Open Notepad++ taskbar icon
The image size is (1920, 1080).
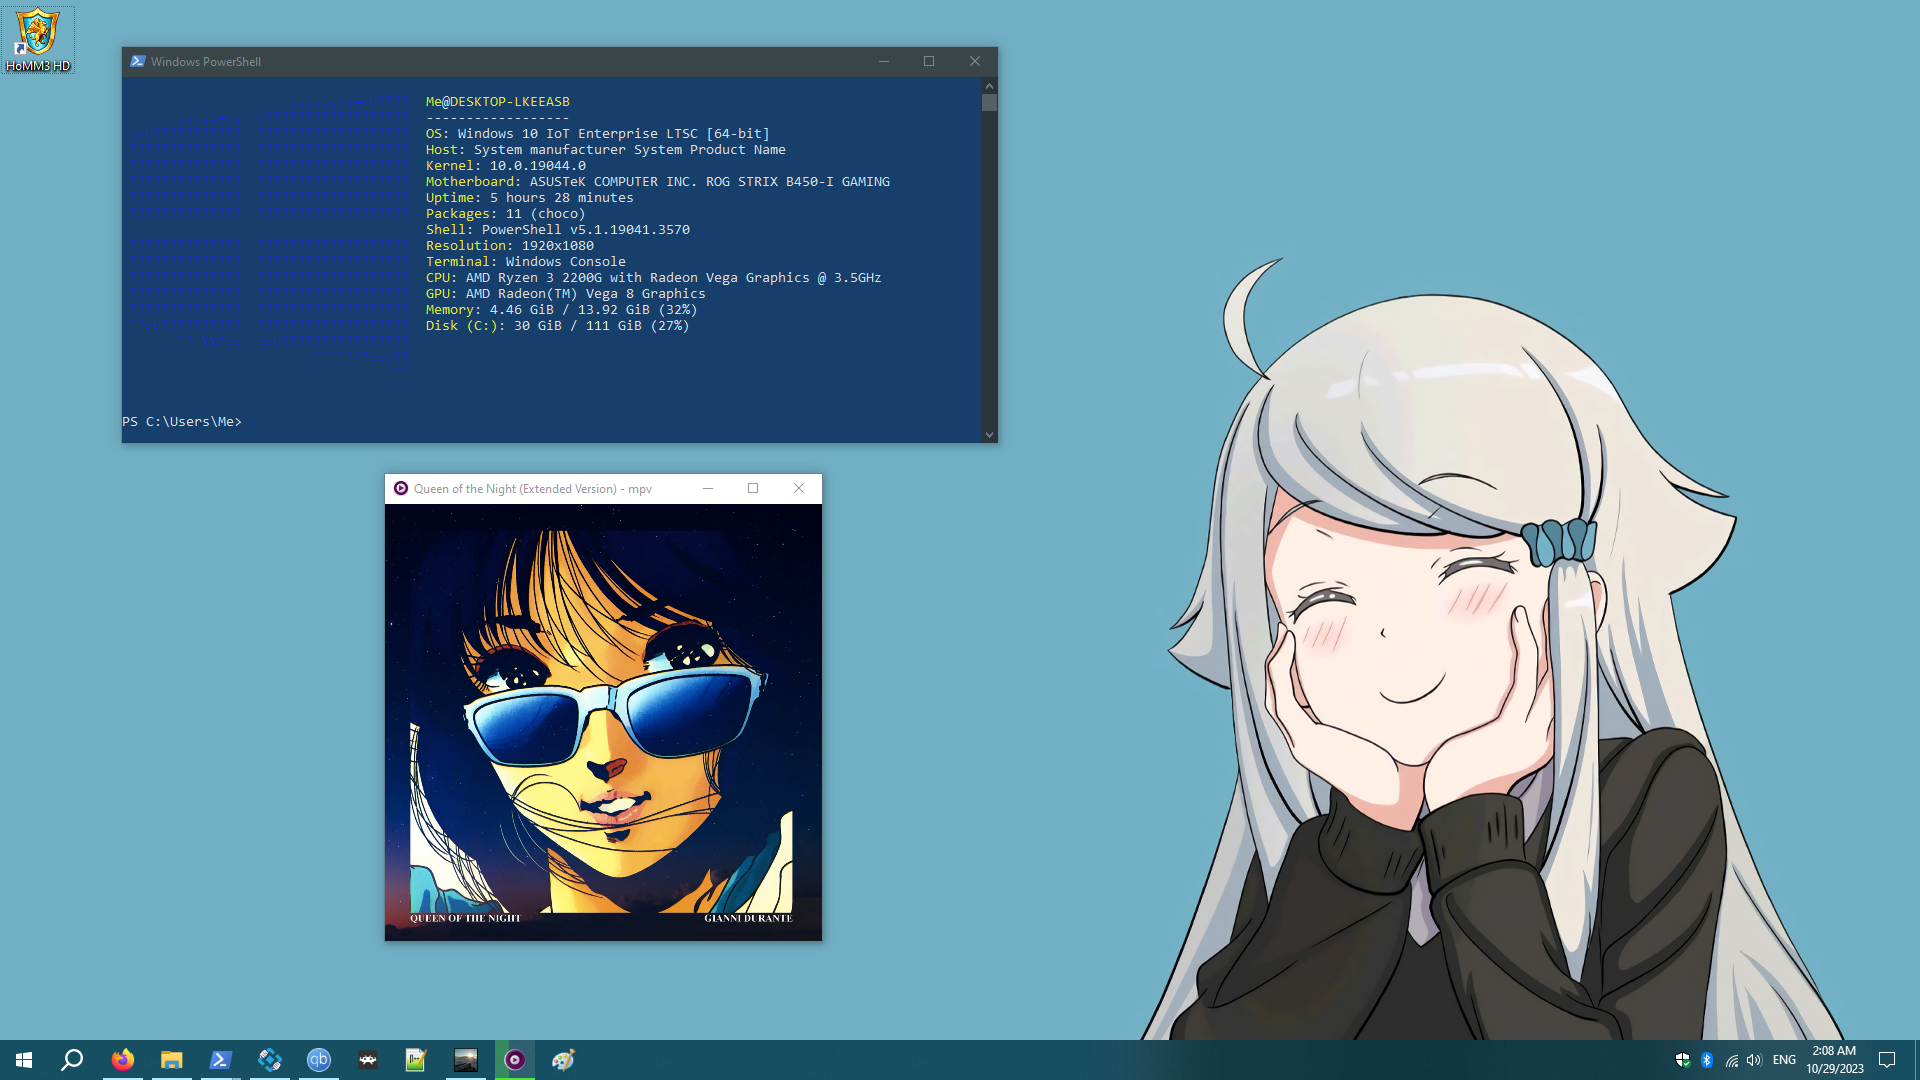(416, 1060)
